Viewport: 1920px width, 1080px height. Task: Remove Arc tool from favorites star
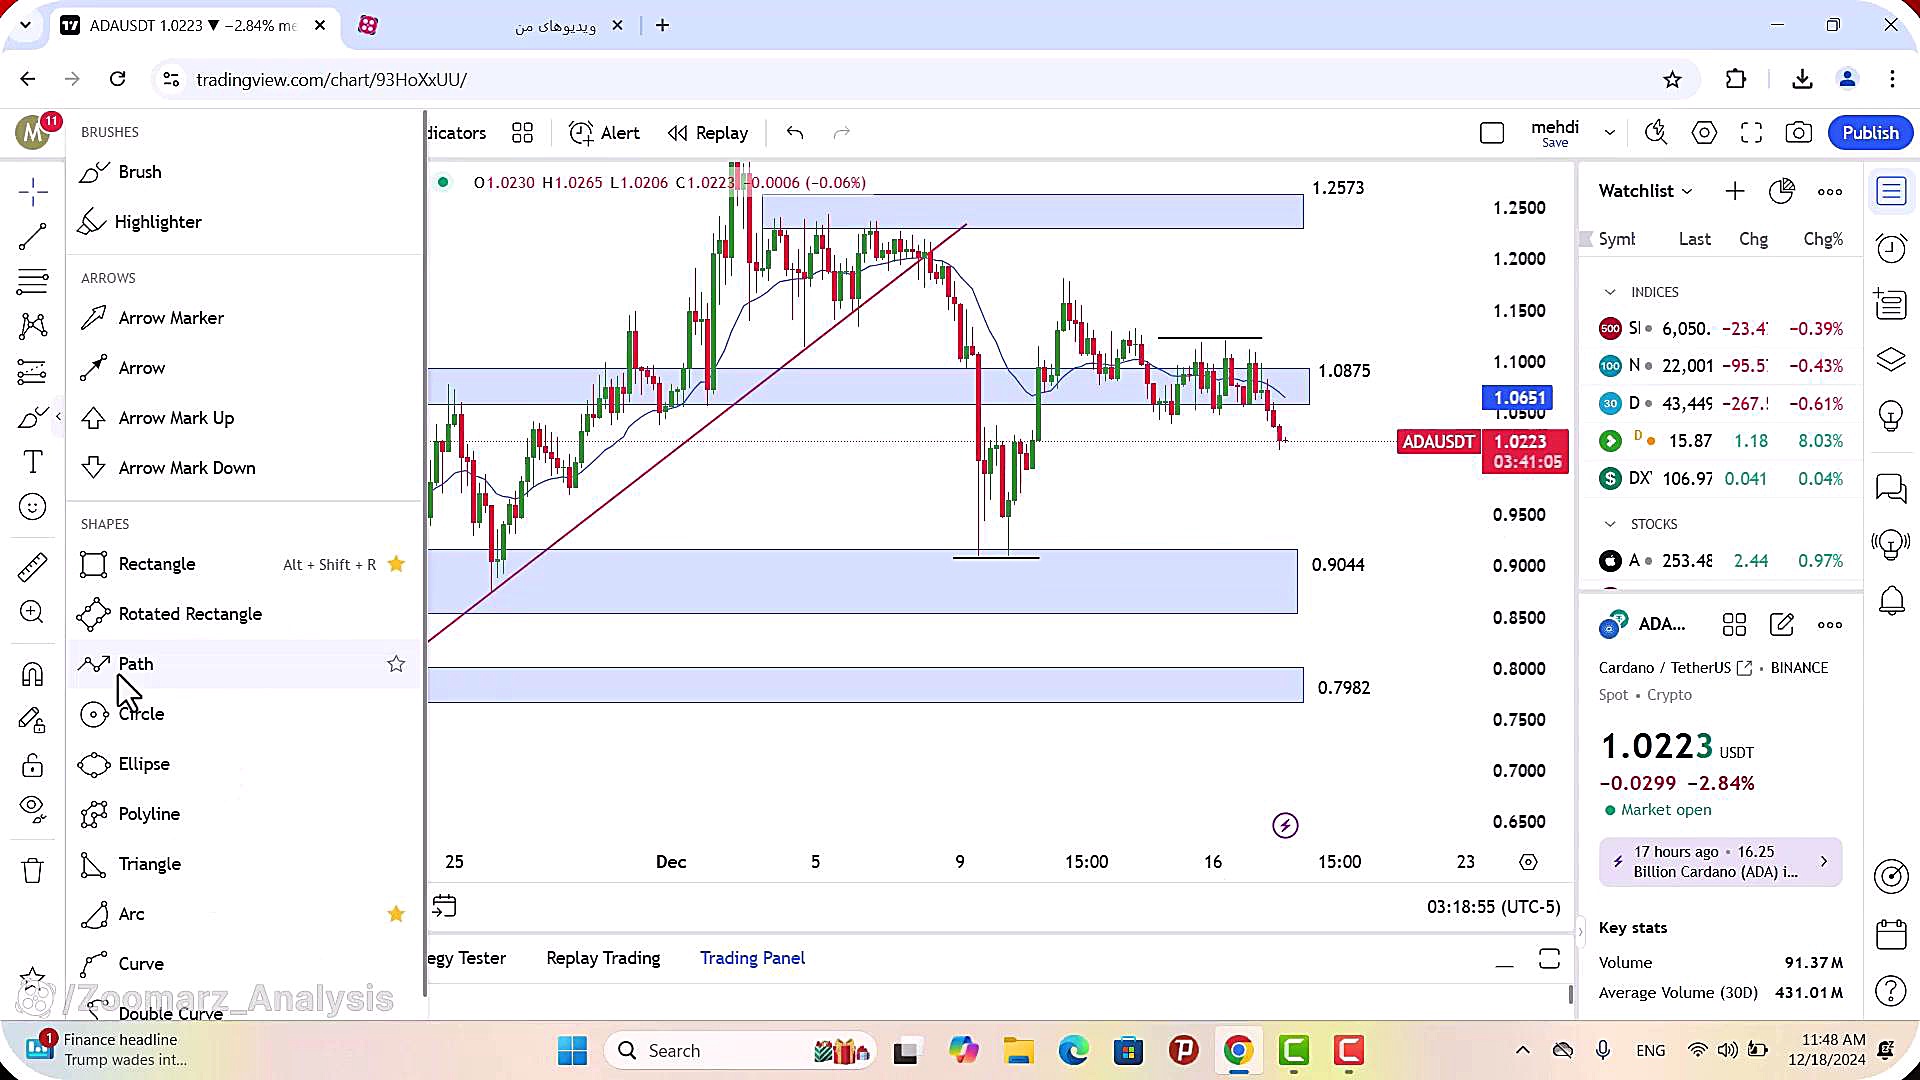(x=396, y=914)
